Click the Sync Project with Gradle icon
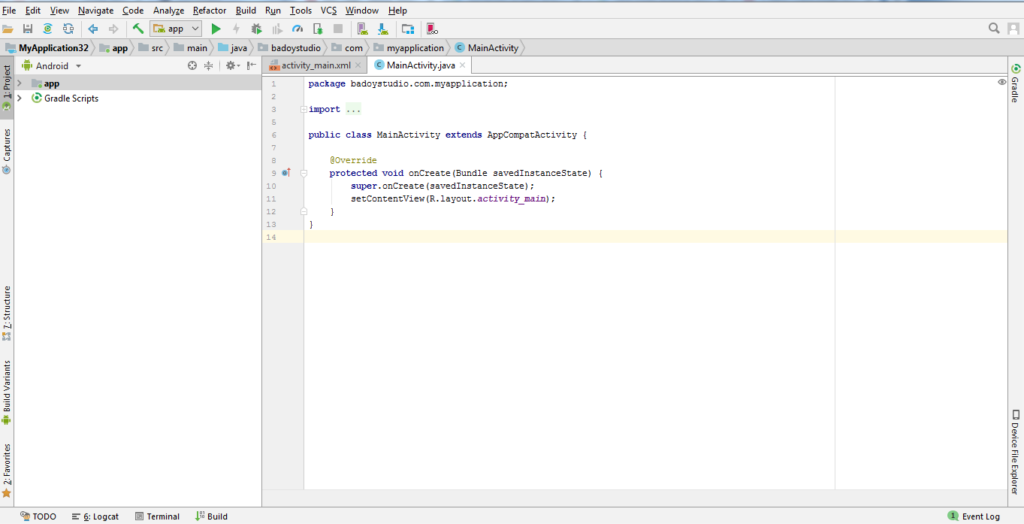 (x=47, y=29)
